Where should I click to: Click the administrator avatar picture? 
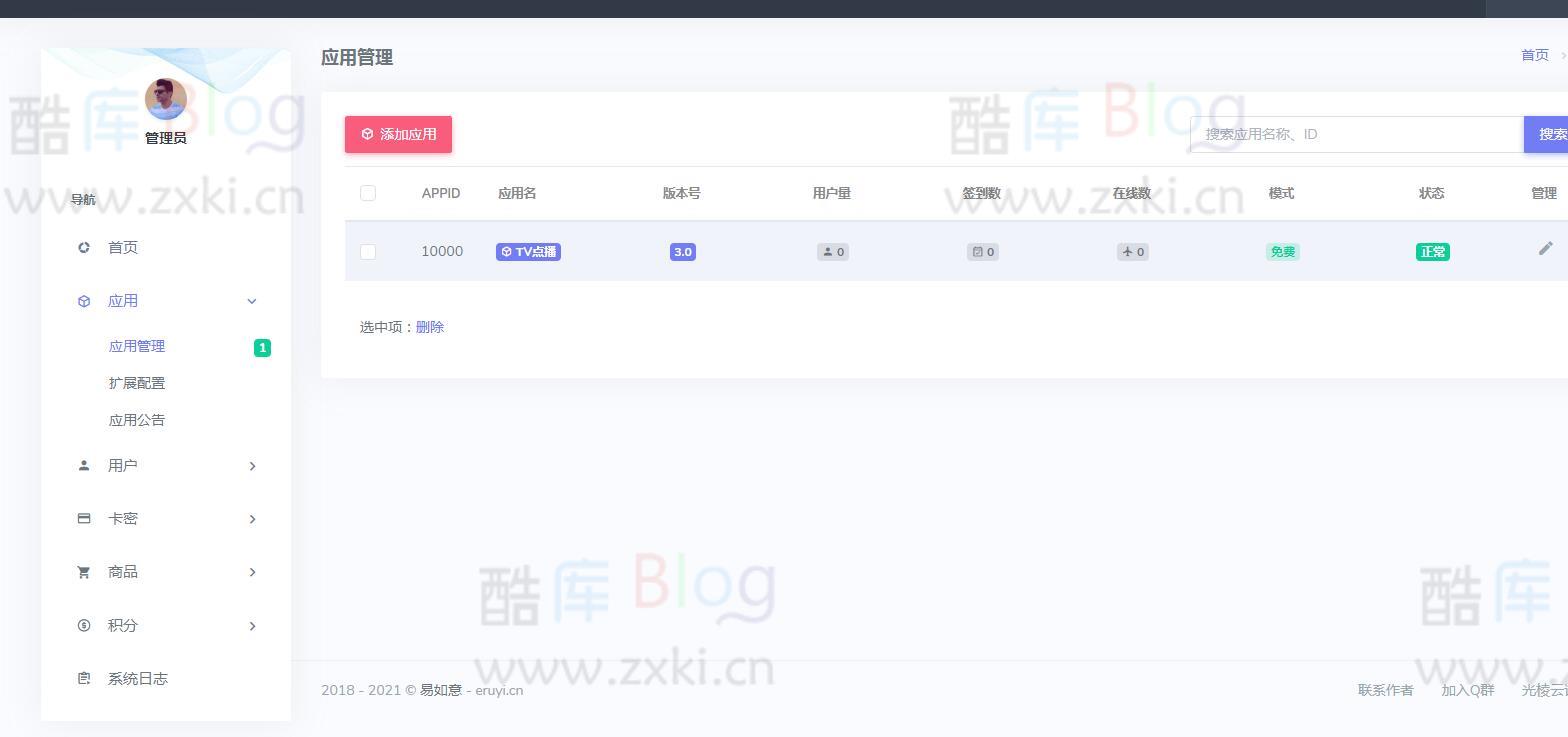pyautogui.click(x=166, y=99)
